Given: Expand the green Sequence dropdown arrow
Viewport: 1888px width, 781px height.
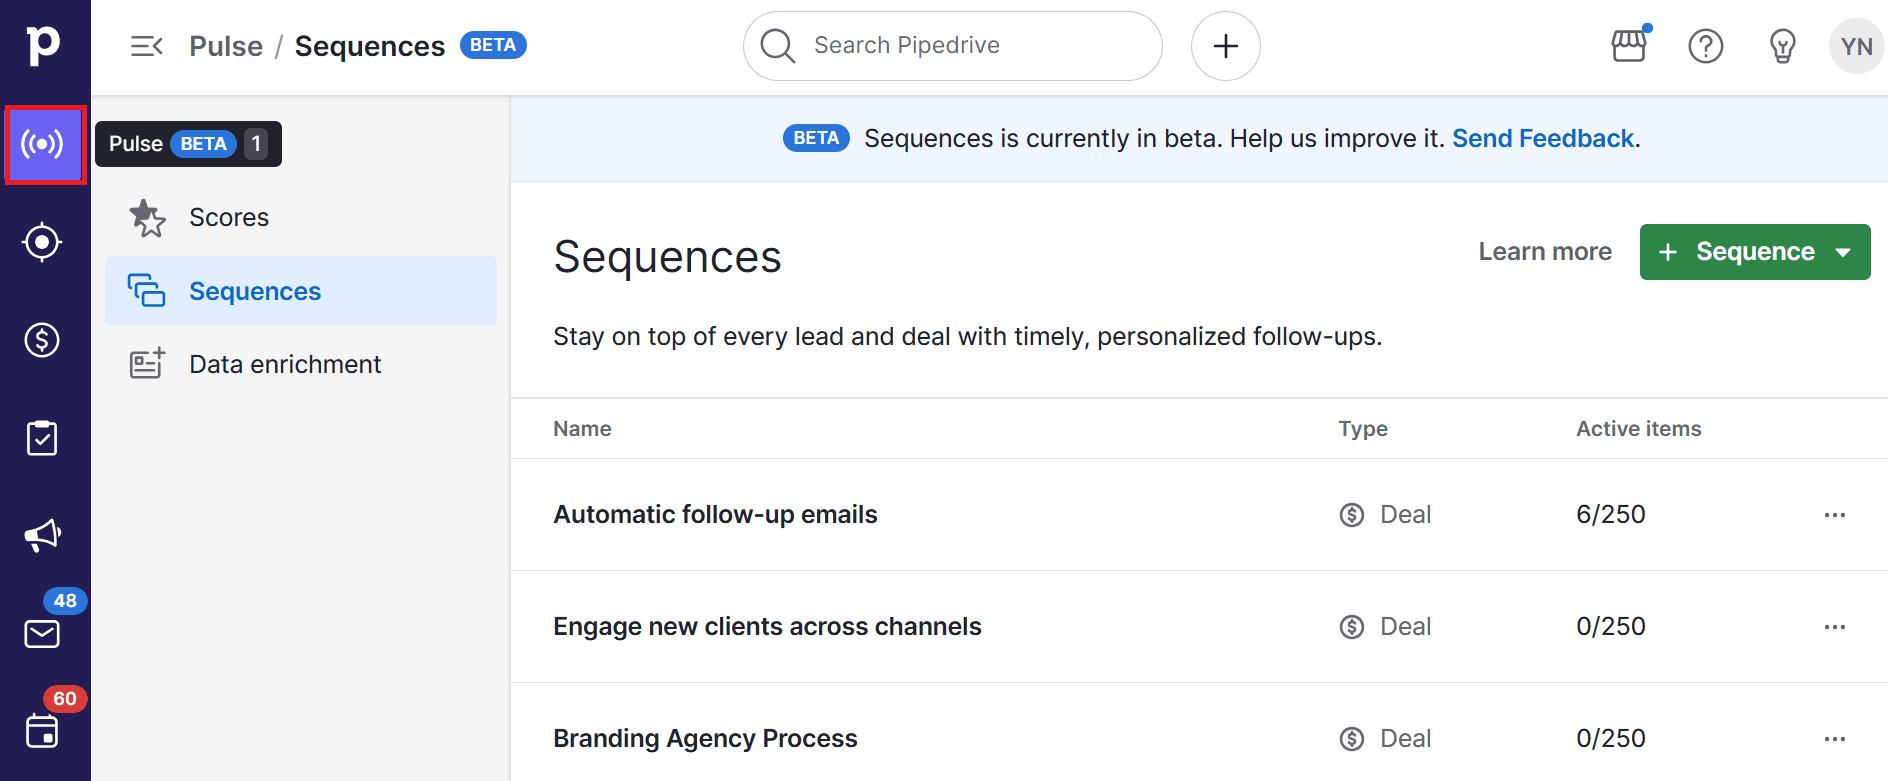Looking at the screenshot, I should tap(1843, 253).
